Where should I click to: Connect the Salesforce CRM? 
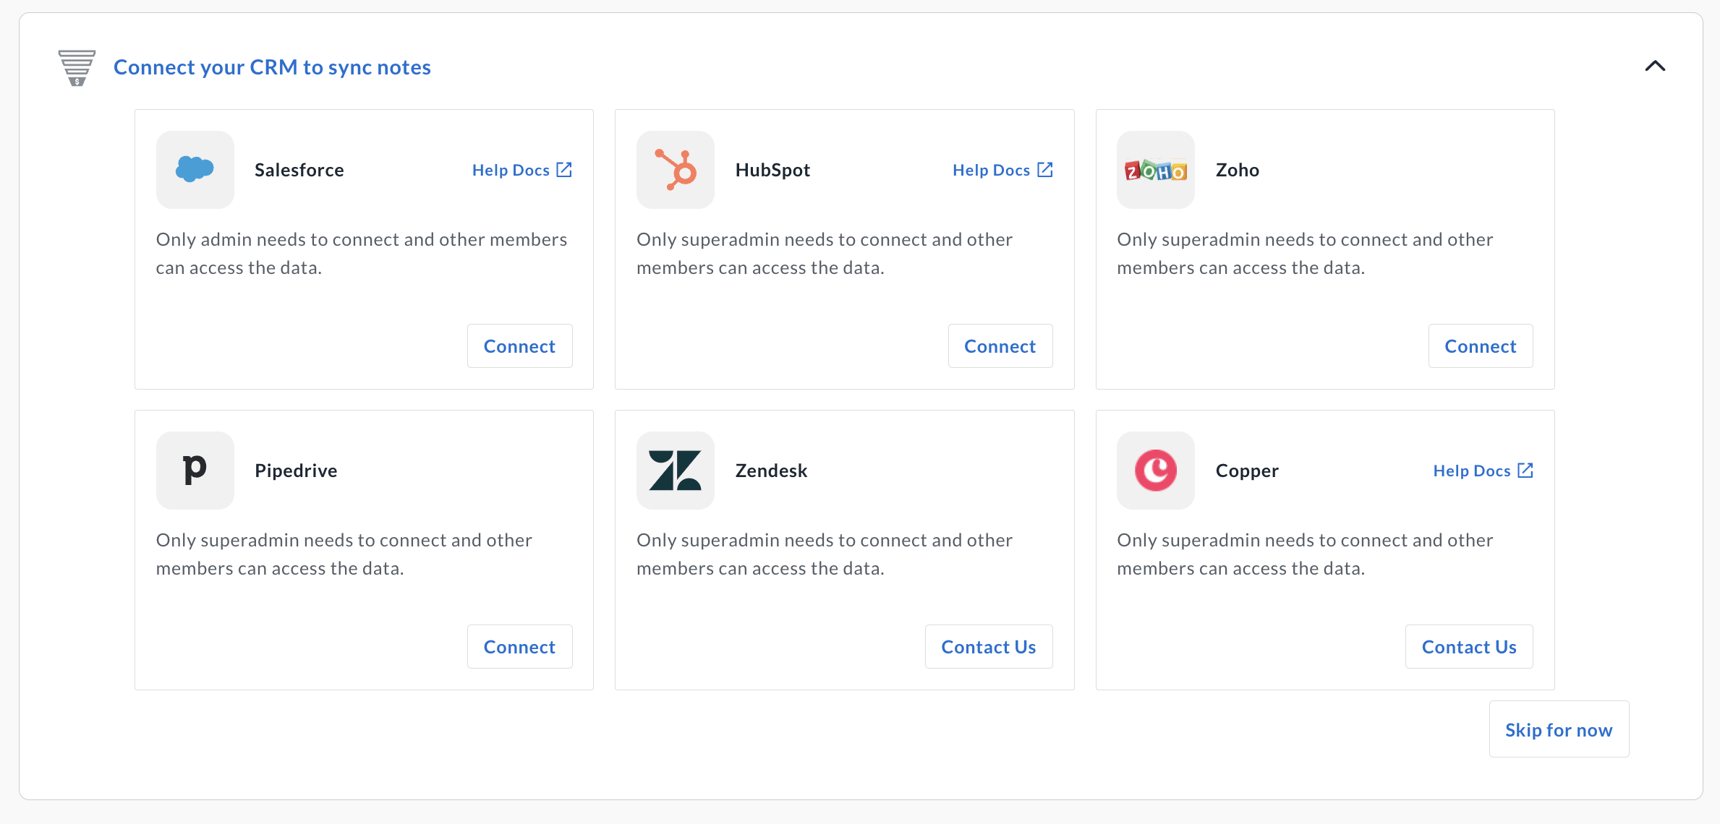(x=519, y=346)
